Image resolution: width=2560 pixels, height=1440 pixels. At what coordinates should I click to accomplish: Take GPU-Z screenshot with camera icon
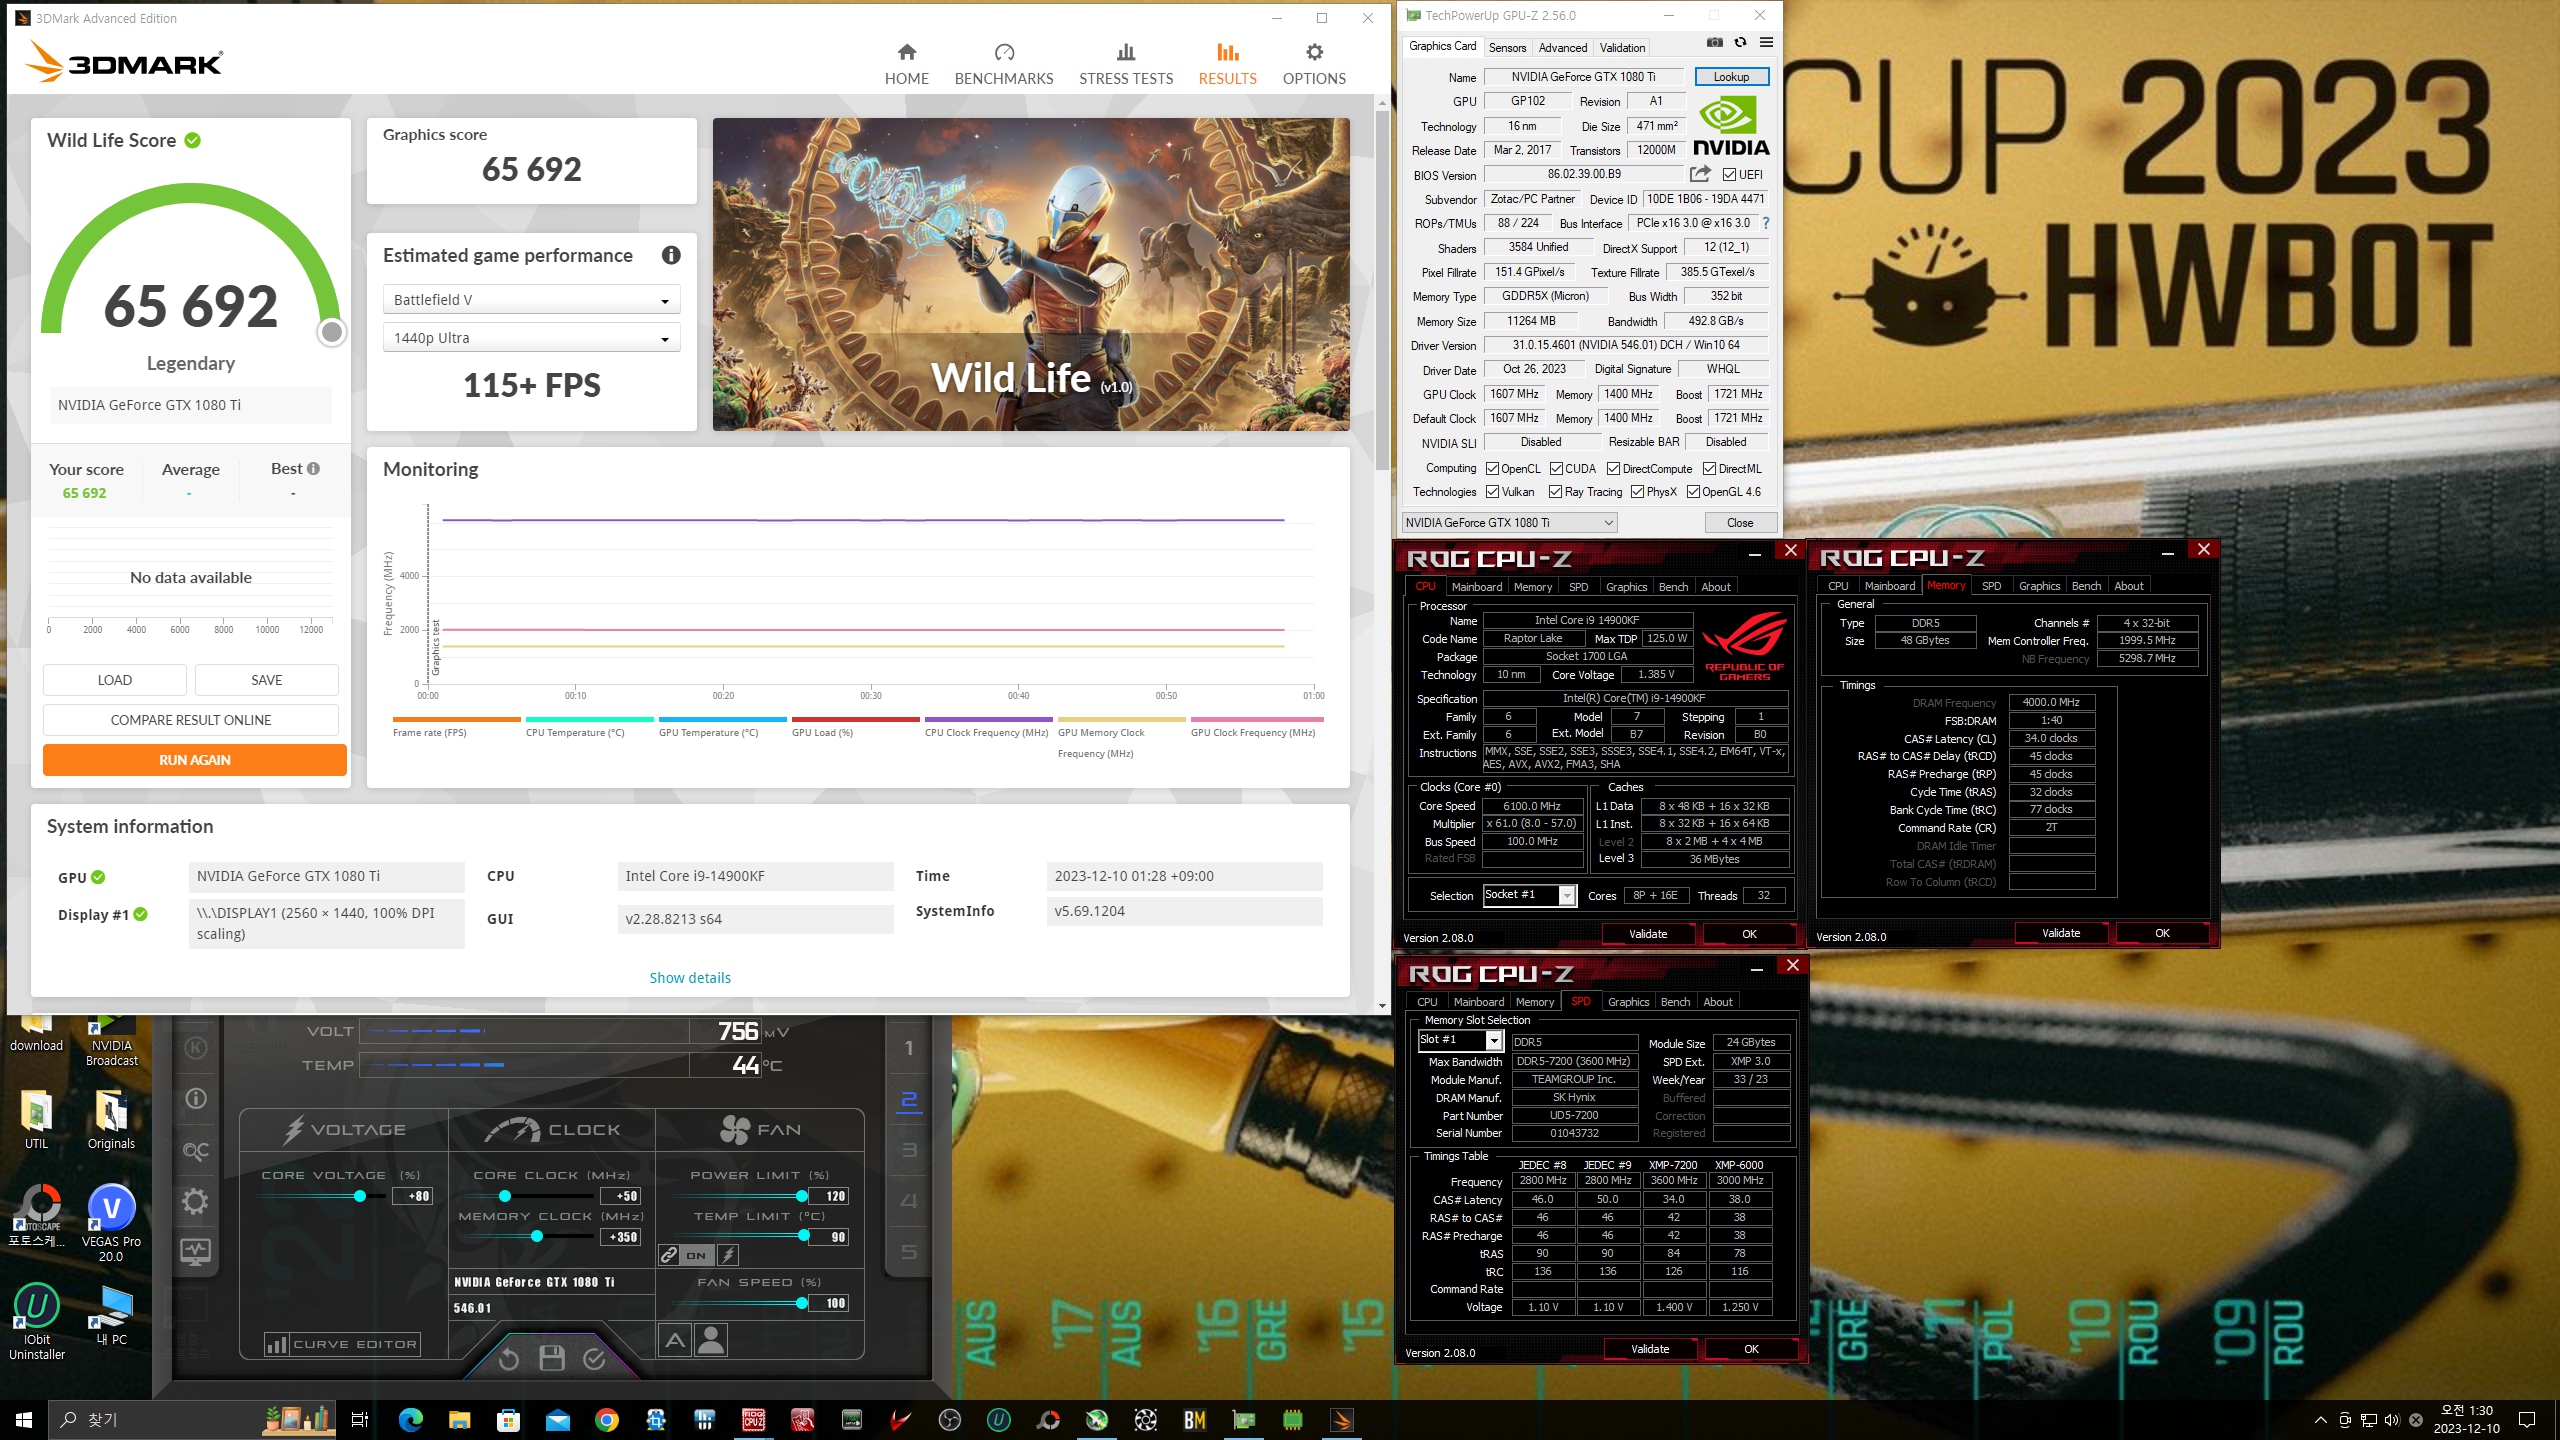click(1714, 42)
